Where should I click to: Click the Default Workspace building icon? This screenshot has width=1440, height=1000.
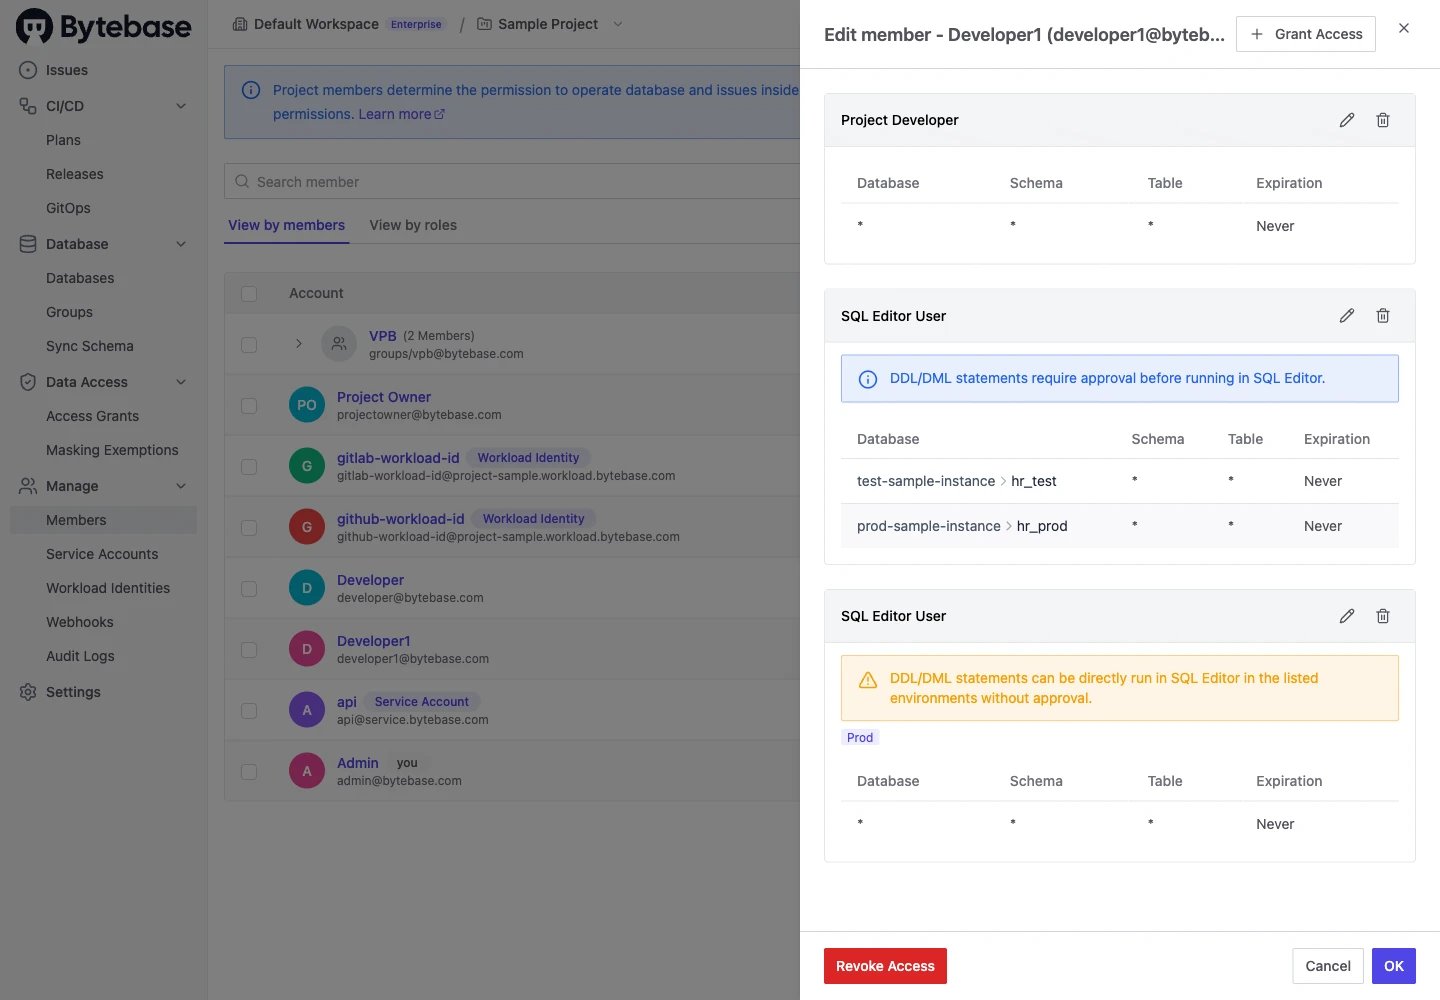240,24
